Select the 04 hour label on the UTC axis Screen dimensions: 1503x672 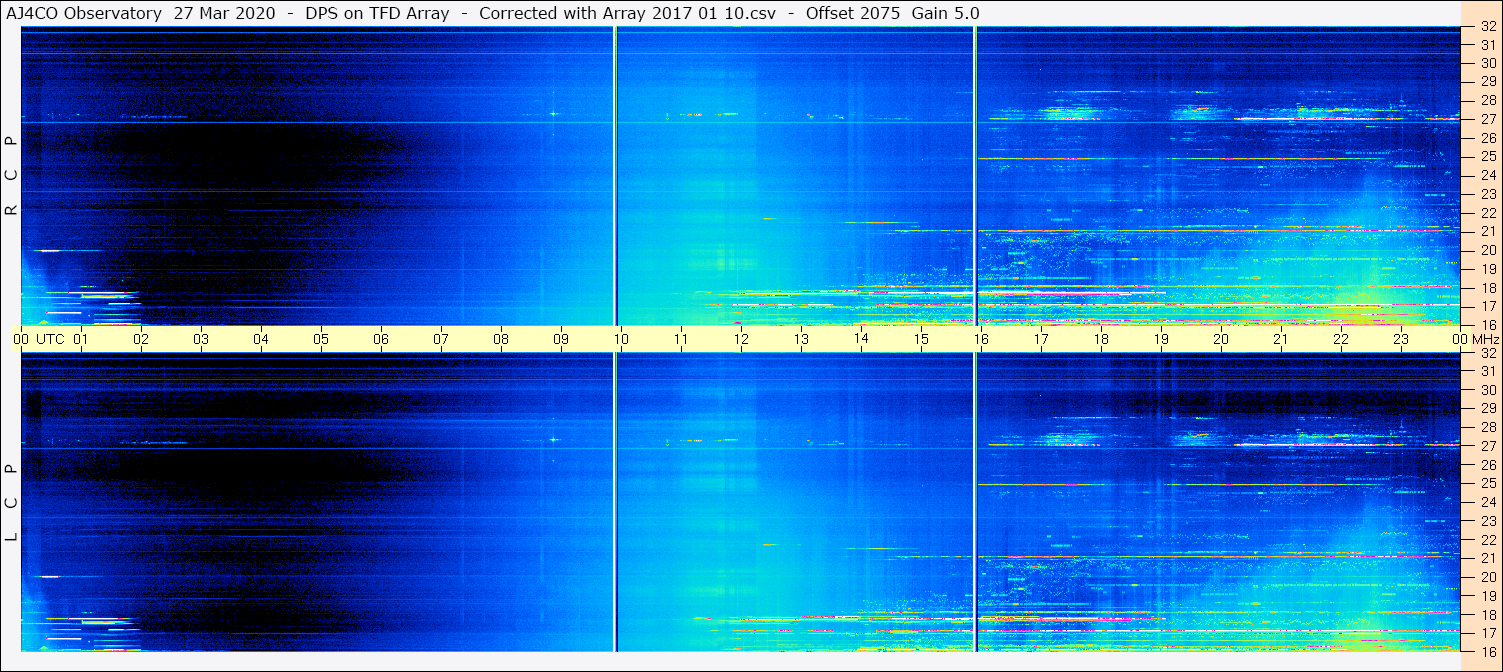tap(261, 339)
